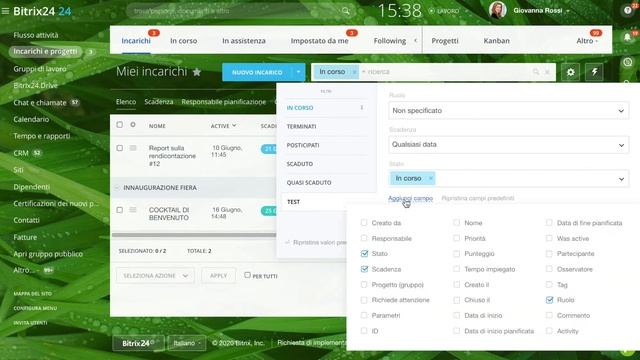
Task: Clear the filter search field with X
Action: tap(547, 72)
